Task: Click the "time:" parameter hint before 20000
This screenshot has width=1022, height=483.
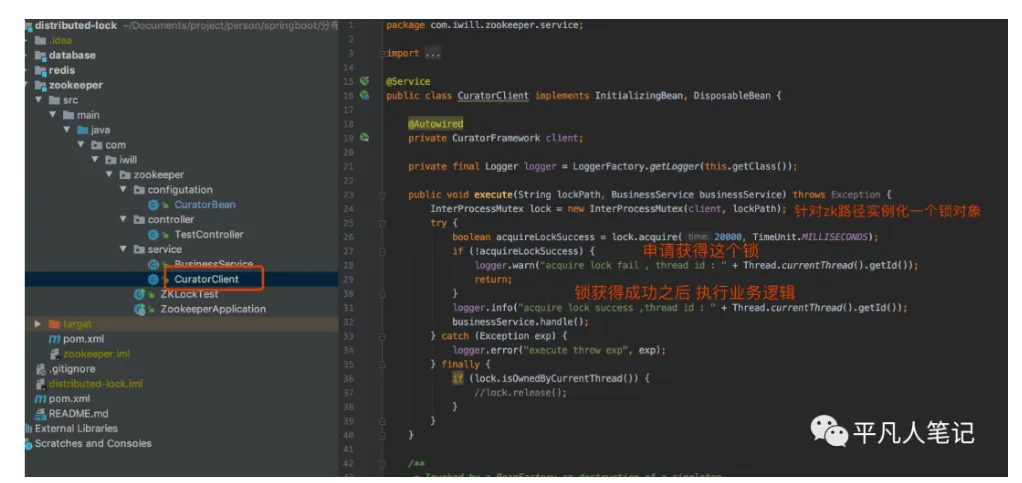Action: tap(698, 237)
